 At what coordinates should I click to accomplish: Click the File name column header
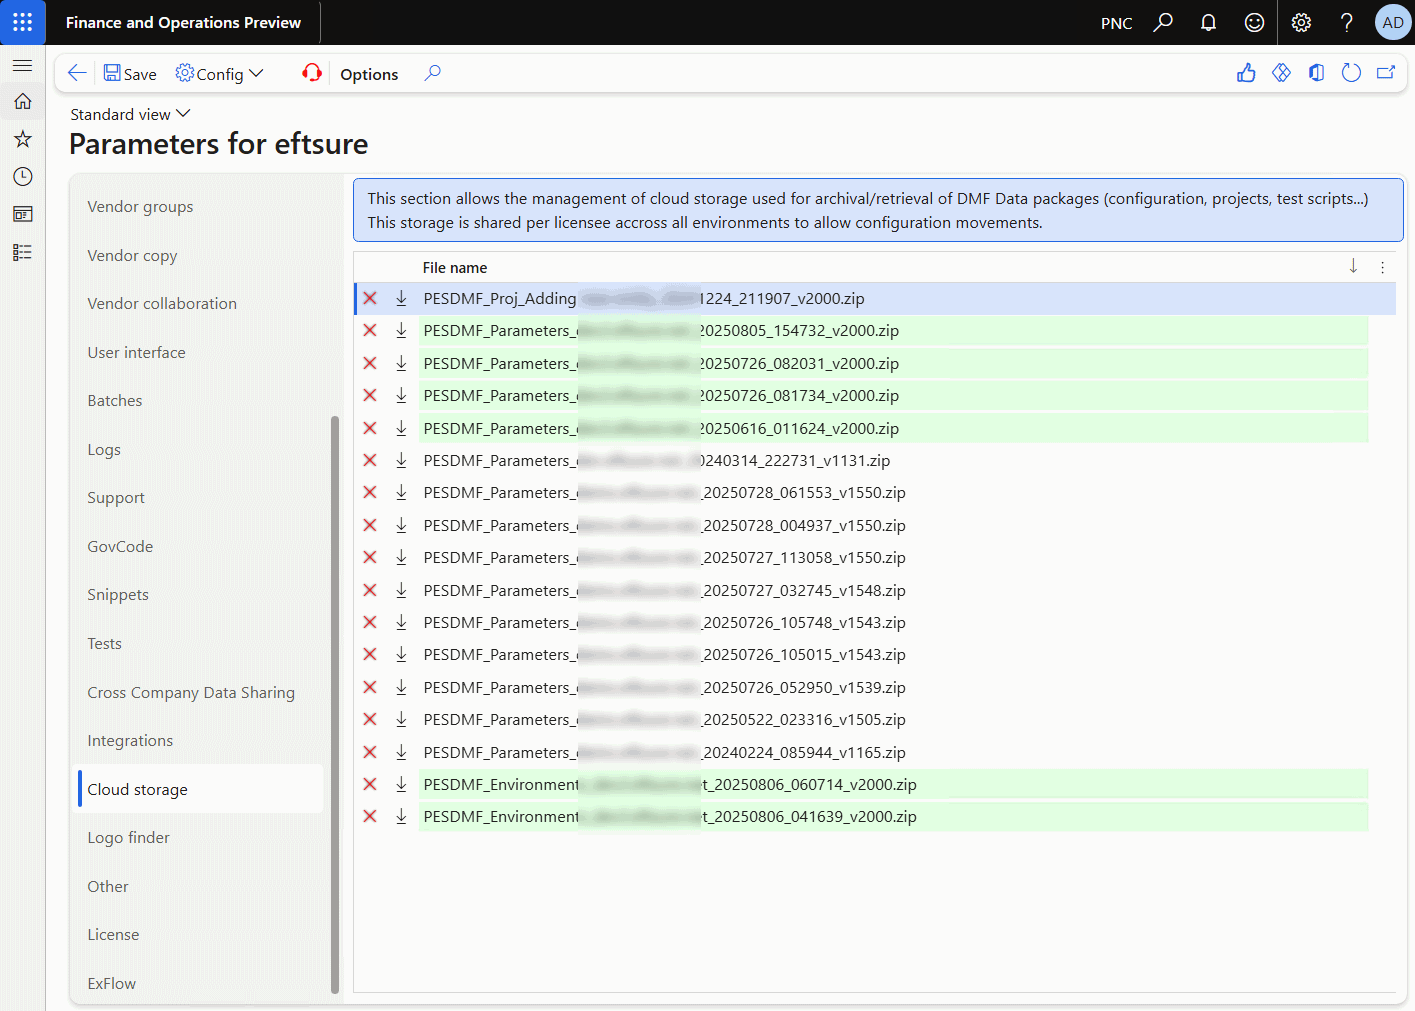455,268
